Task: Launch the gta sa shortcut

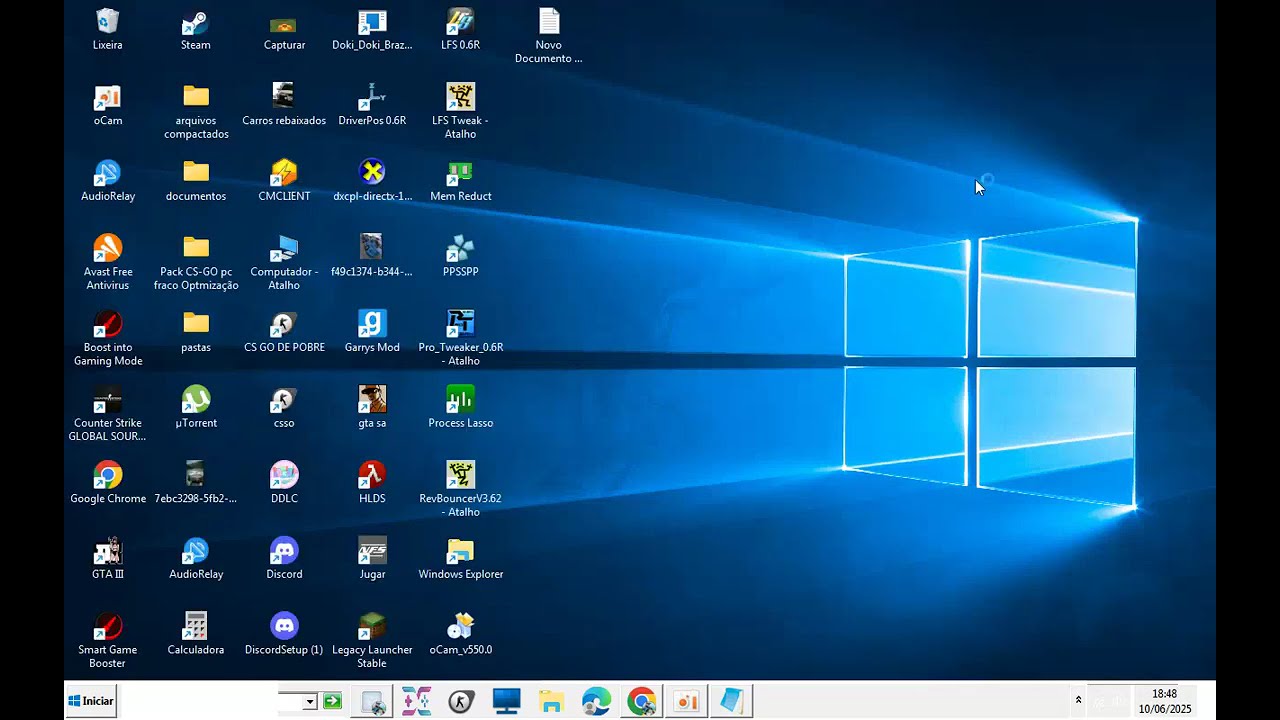Action: point(372,408)
